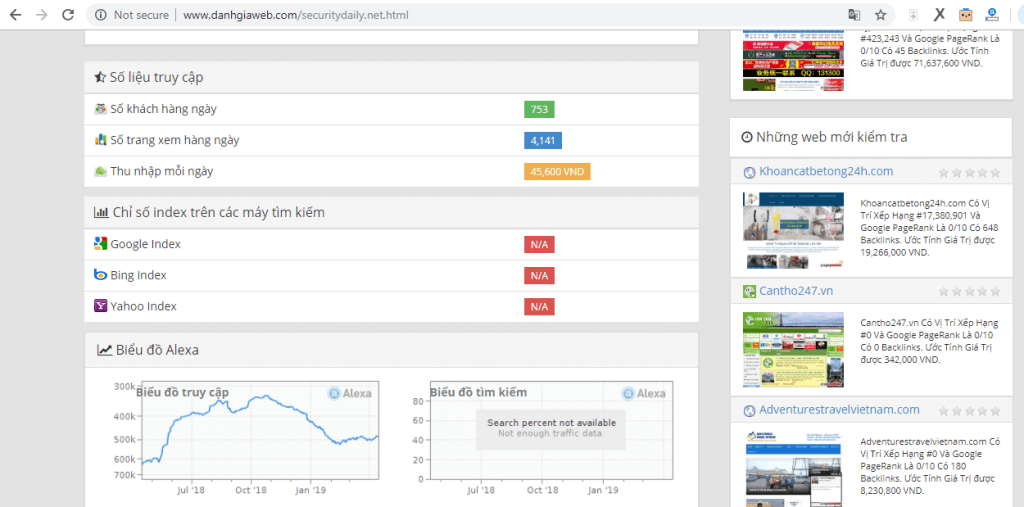Click the Bing Index icon
The height and width of the screenshot is (507, 1024).
[x=100, y=275]
